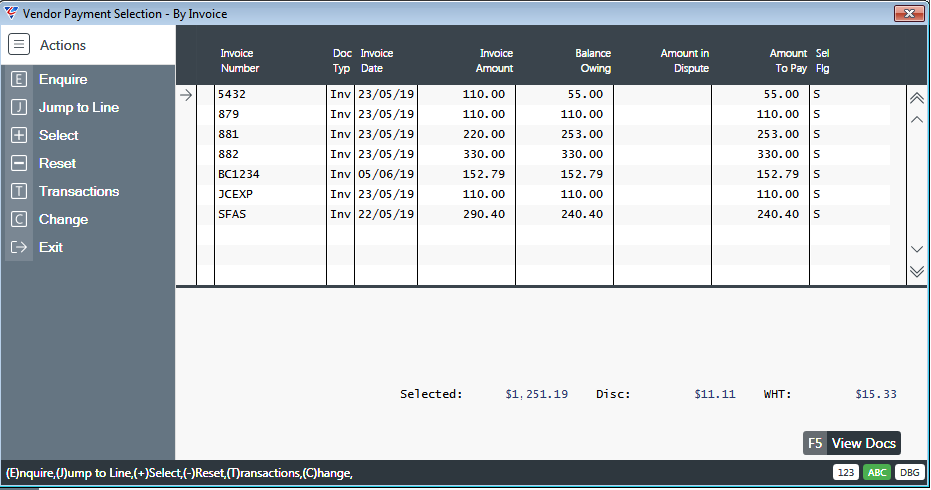This screenshot has height=490, width=931.
Task: Click the Actions header label
Action: [62, 45]
